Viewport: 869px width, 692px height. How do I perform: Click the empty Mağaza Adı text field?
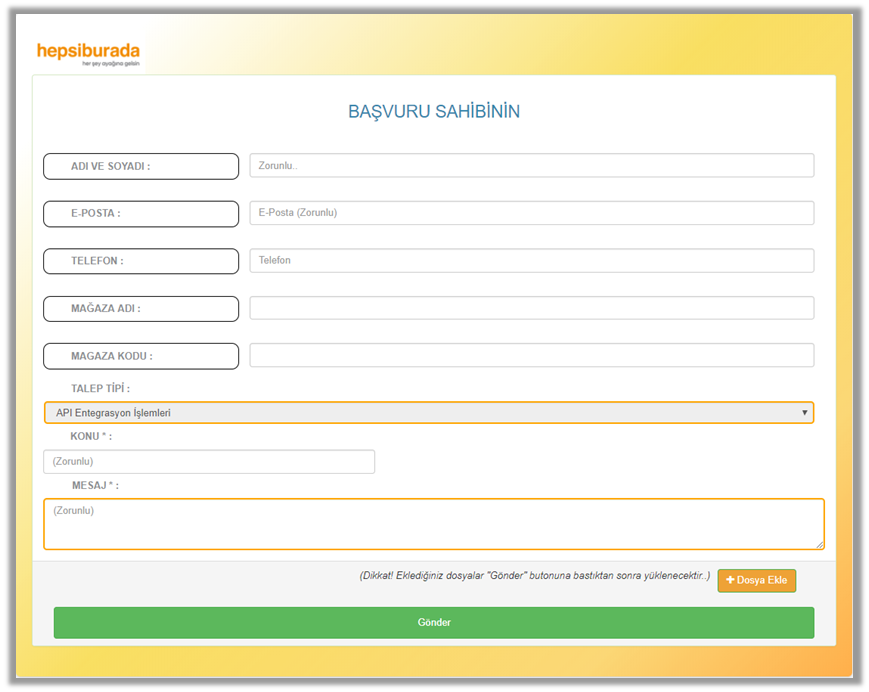[531, 308]
